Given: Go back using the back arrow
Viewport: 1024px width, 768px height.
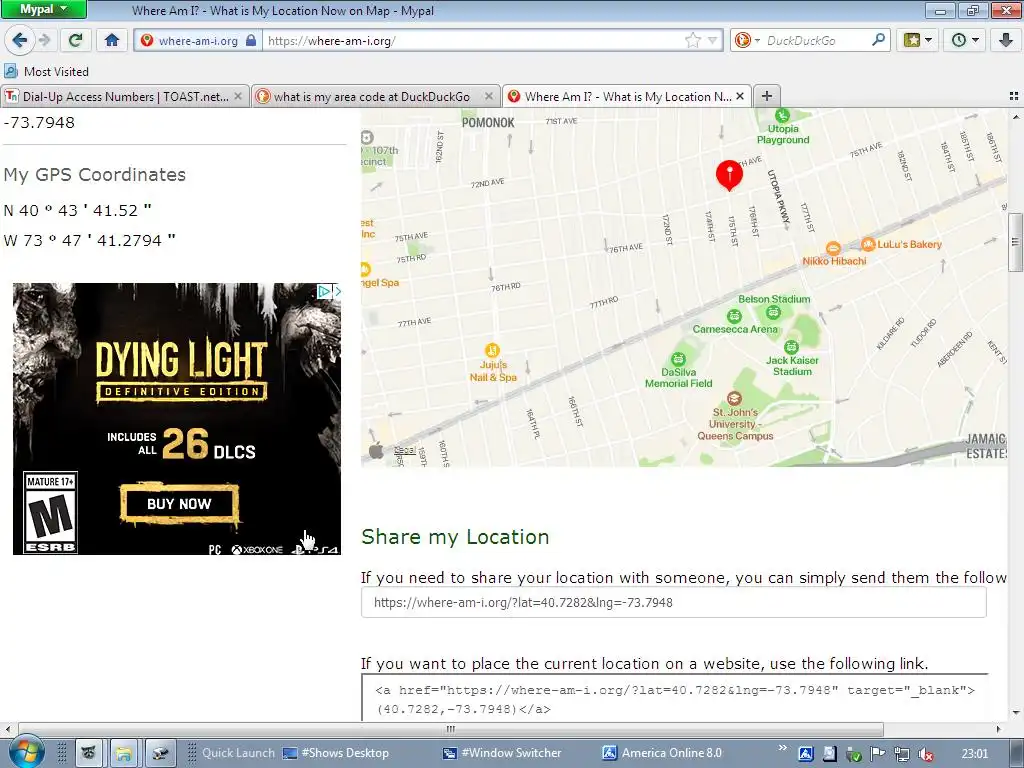Looking at the screenshot, I should click(x=20, y=40).
